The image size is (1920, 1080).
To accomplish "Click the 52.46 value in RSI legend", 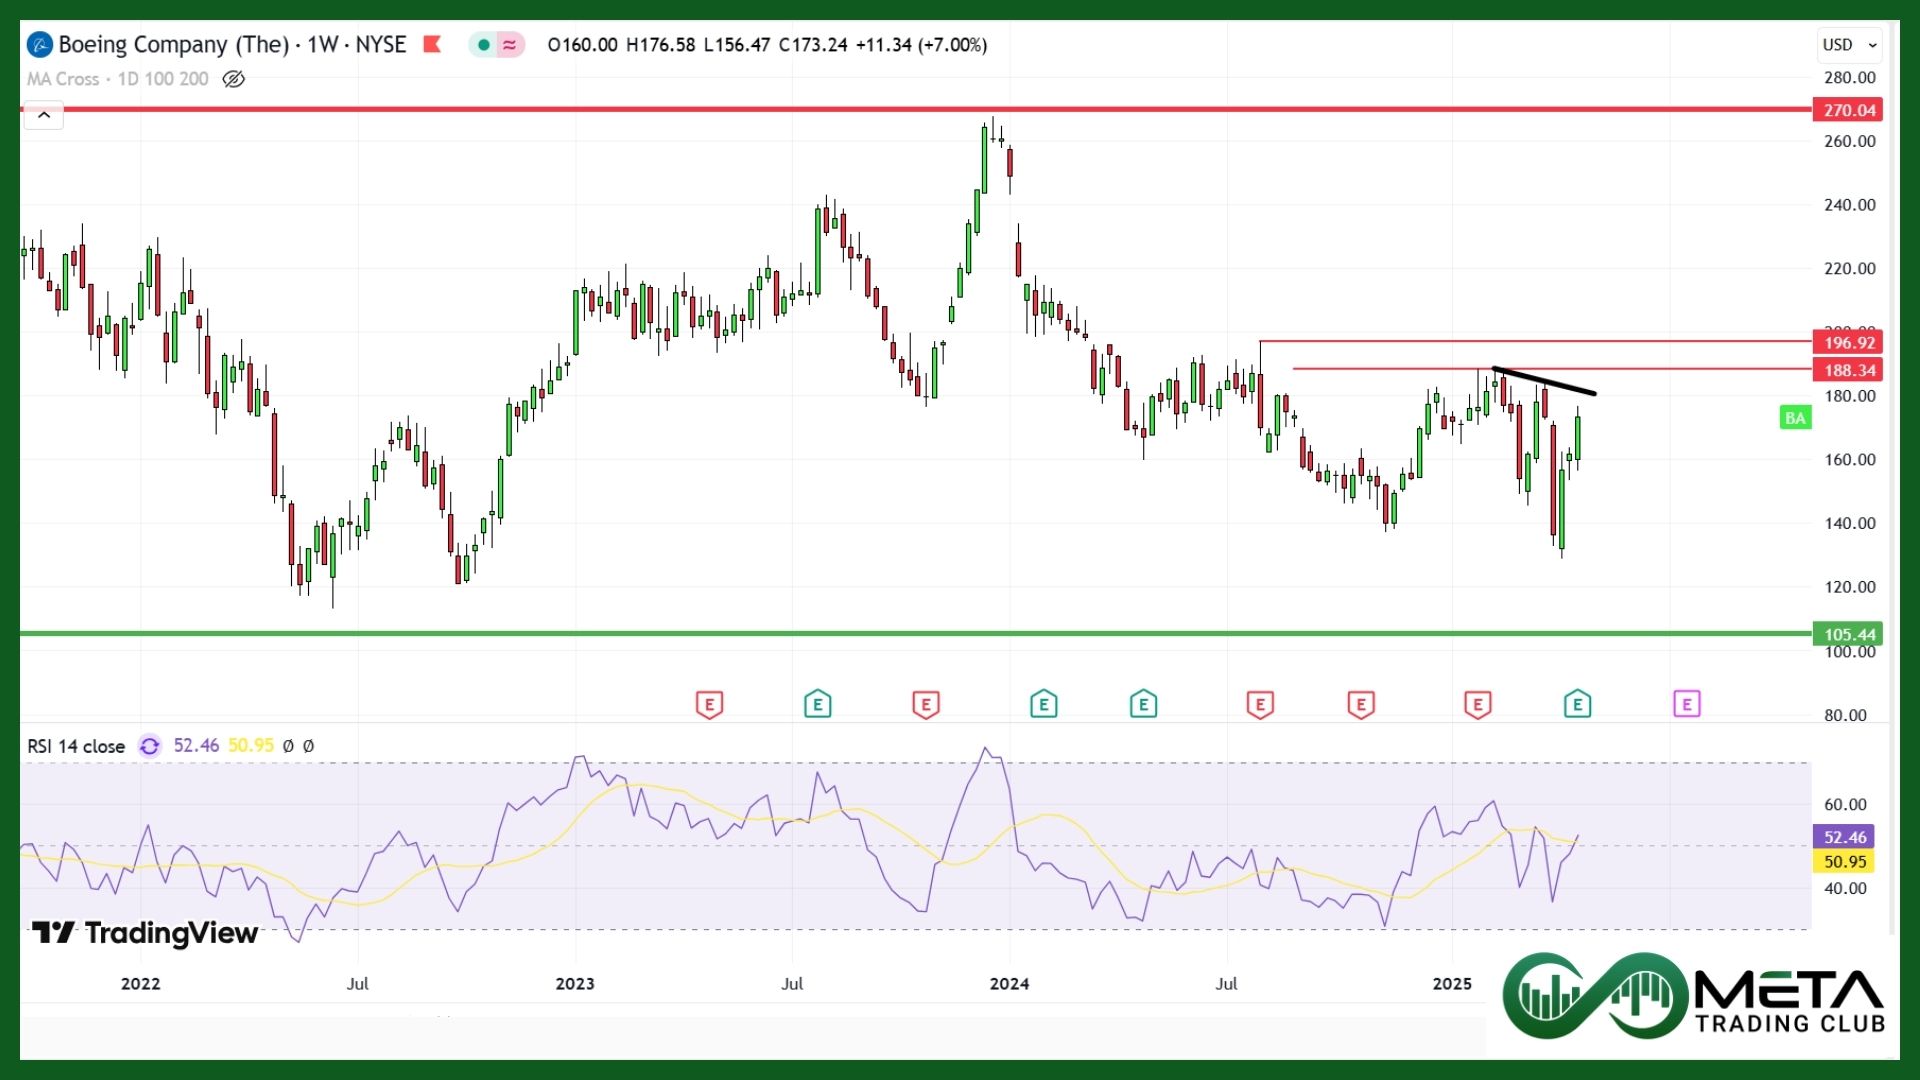I will pyautogui.click(x=196, y=746).
